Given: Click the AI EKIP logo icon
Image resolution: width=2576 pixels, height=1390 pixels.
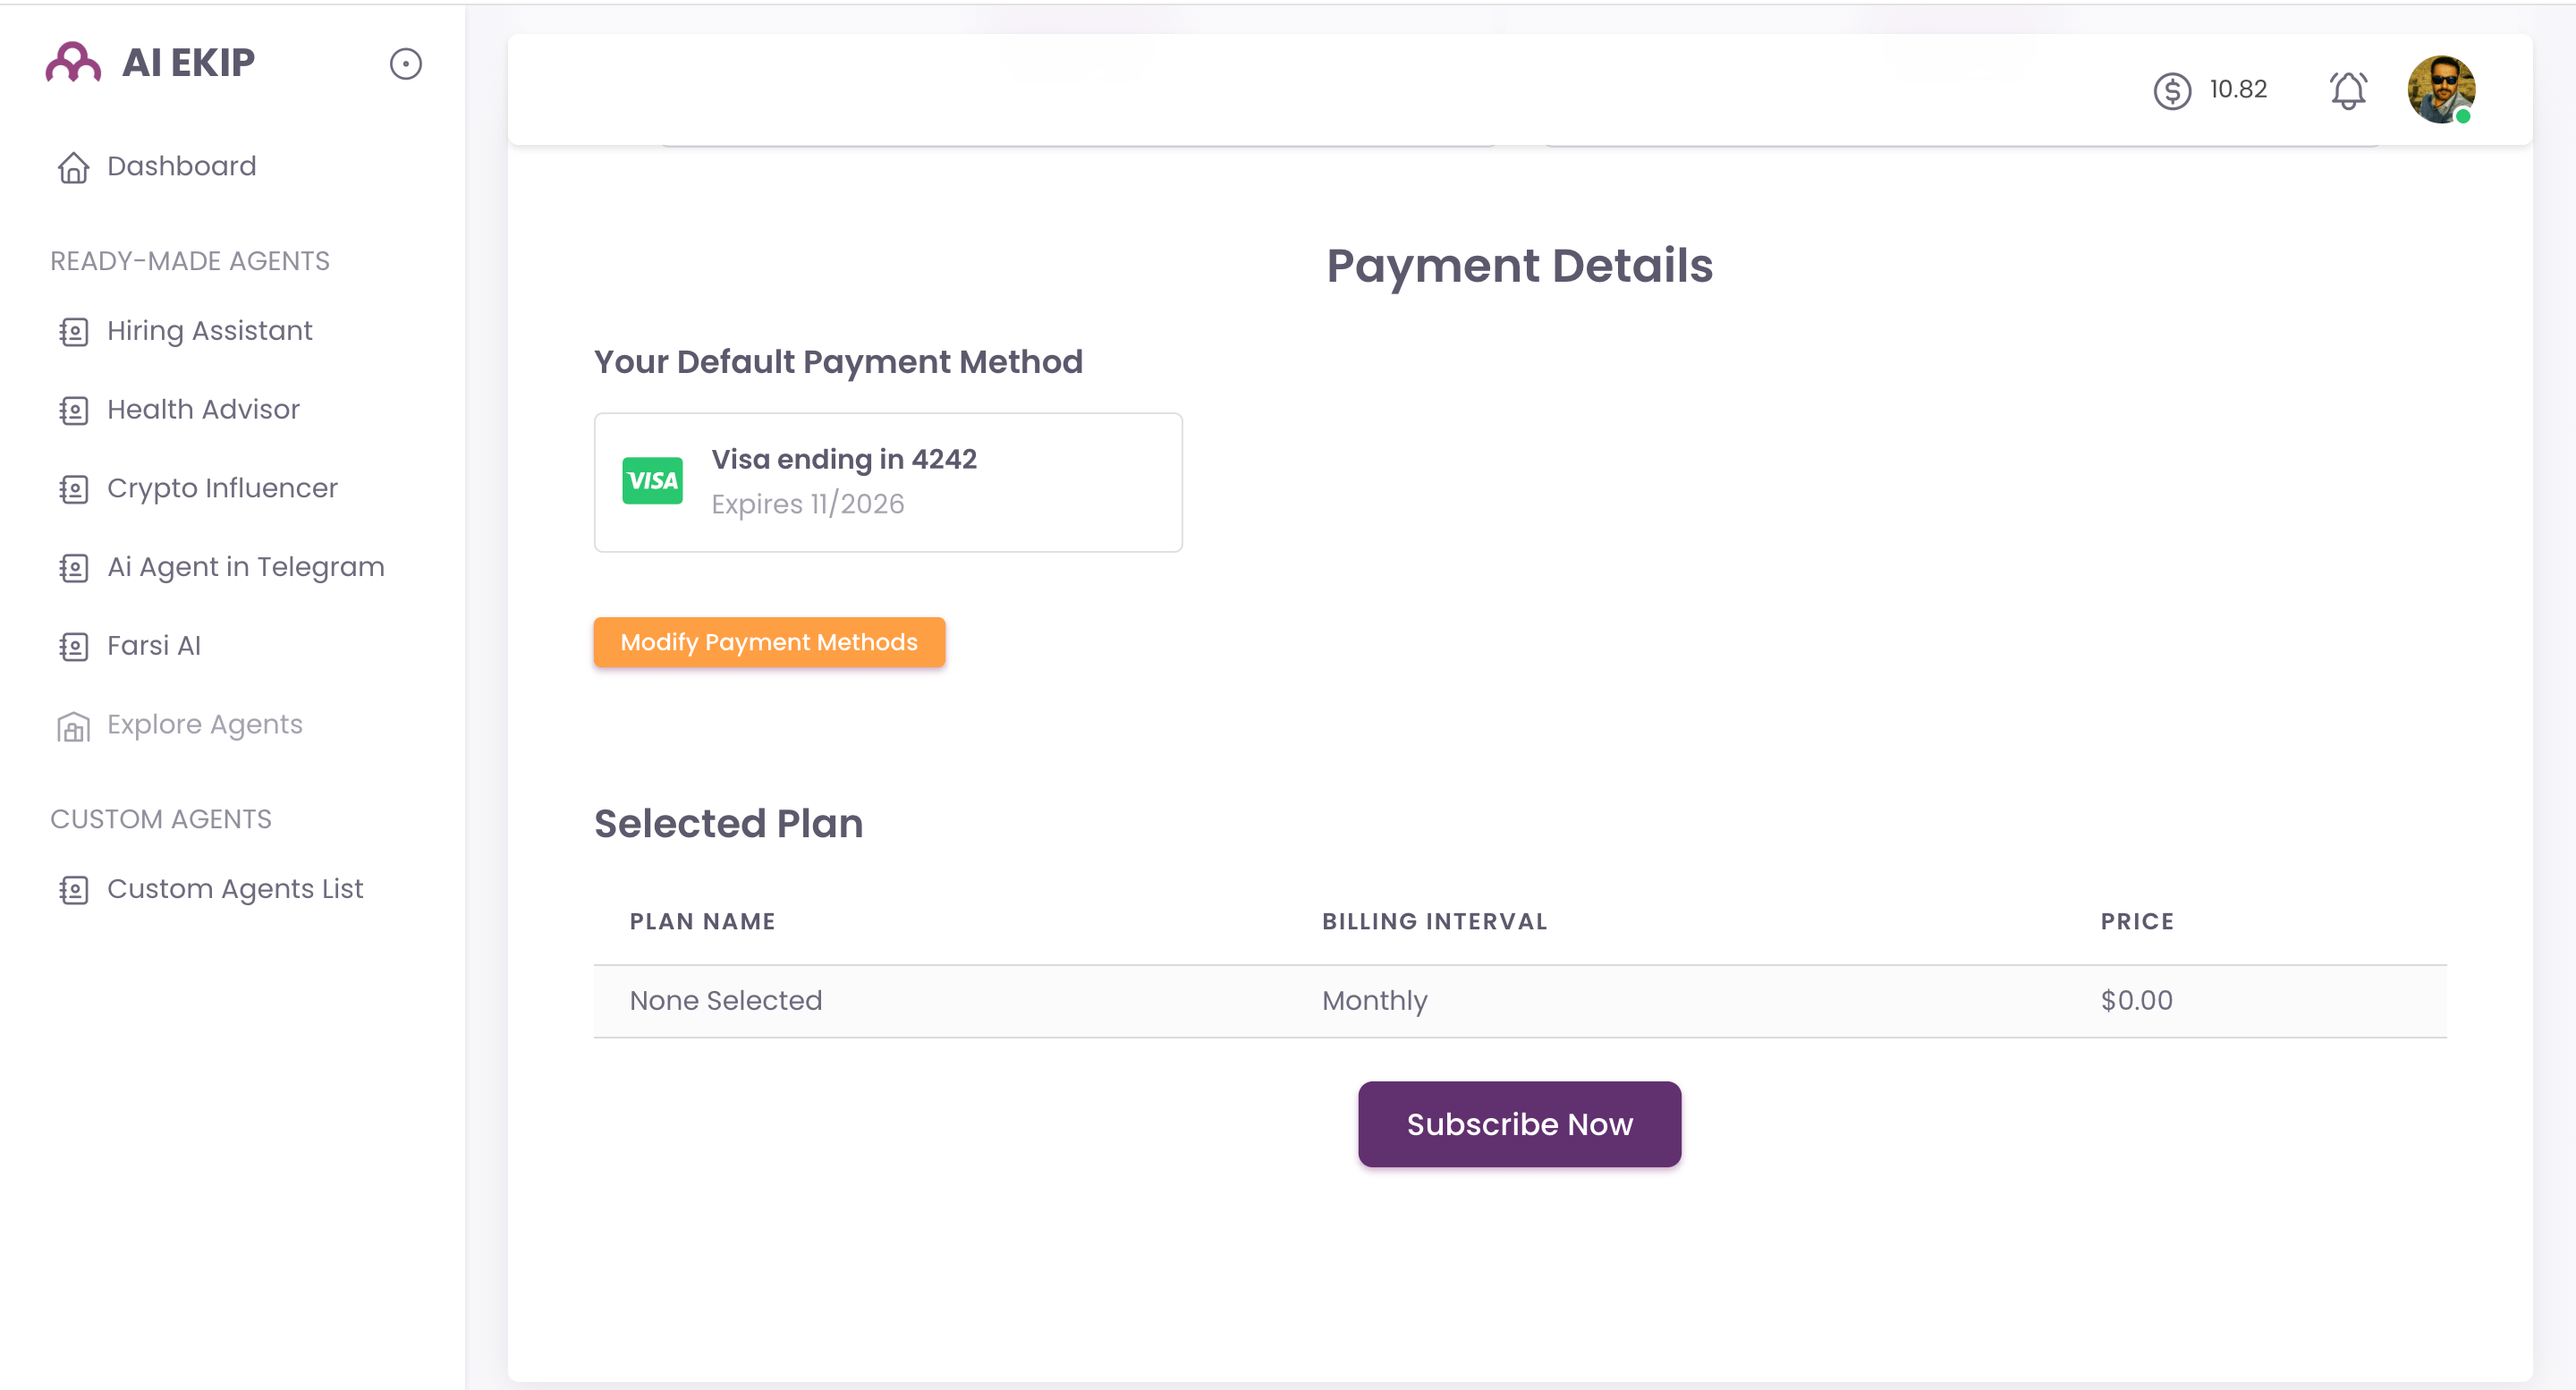Looking at the screenshot, I should (x=73, y=63).
